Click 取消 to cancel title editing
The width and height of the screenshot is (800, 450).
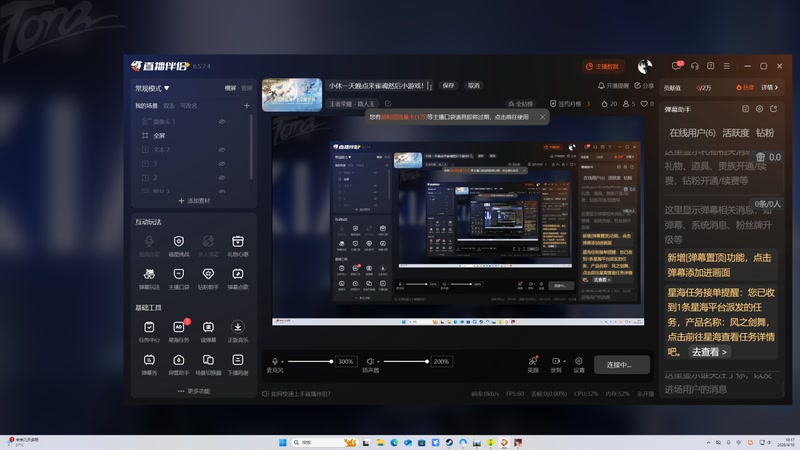[474, 86]
